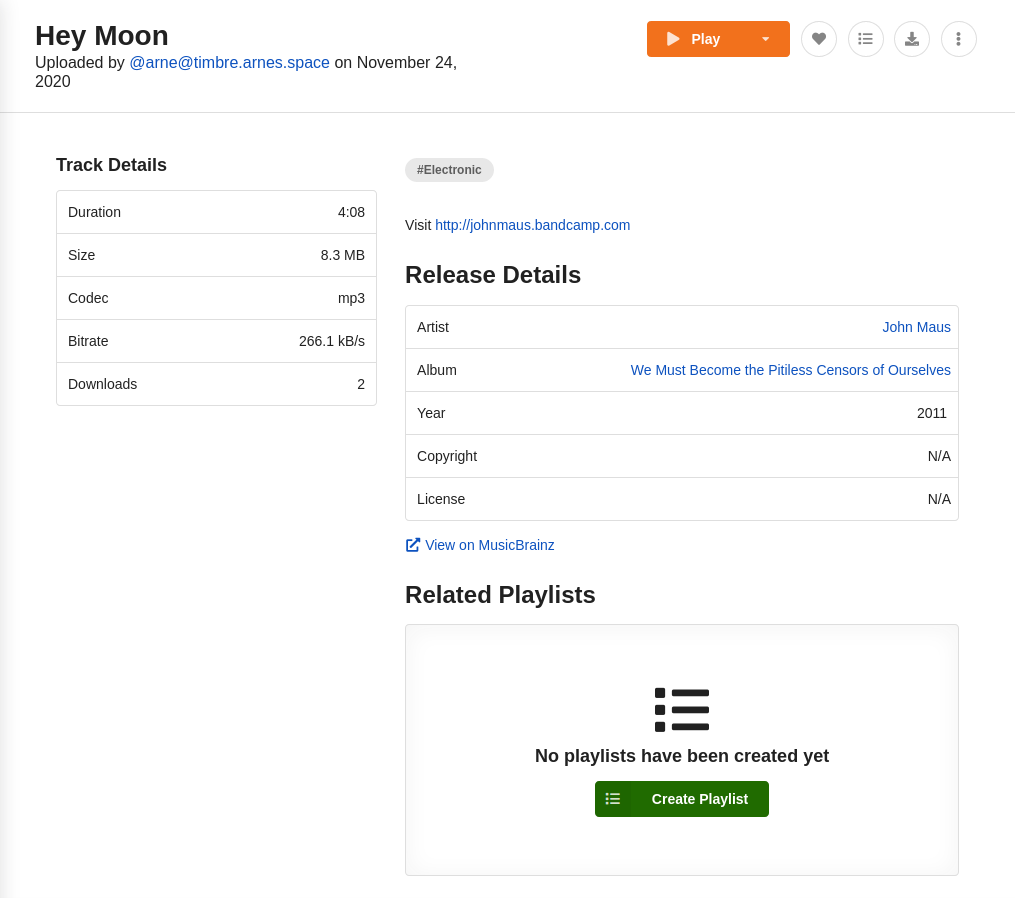The image size is (1015, 898).
Task: Click the Artist row label
Action: point(432,327)
